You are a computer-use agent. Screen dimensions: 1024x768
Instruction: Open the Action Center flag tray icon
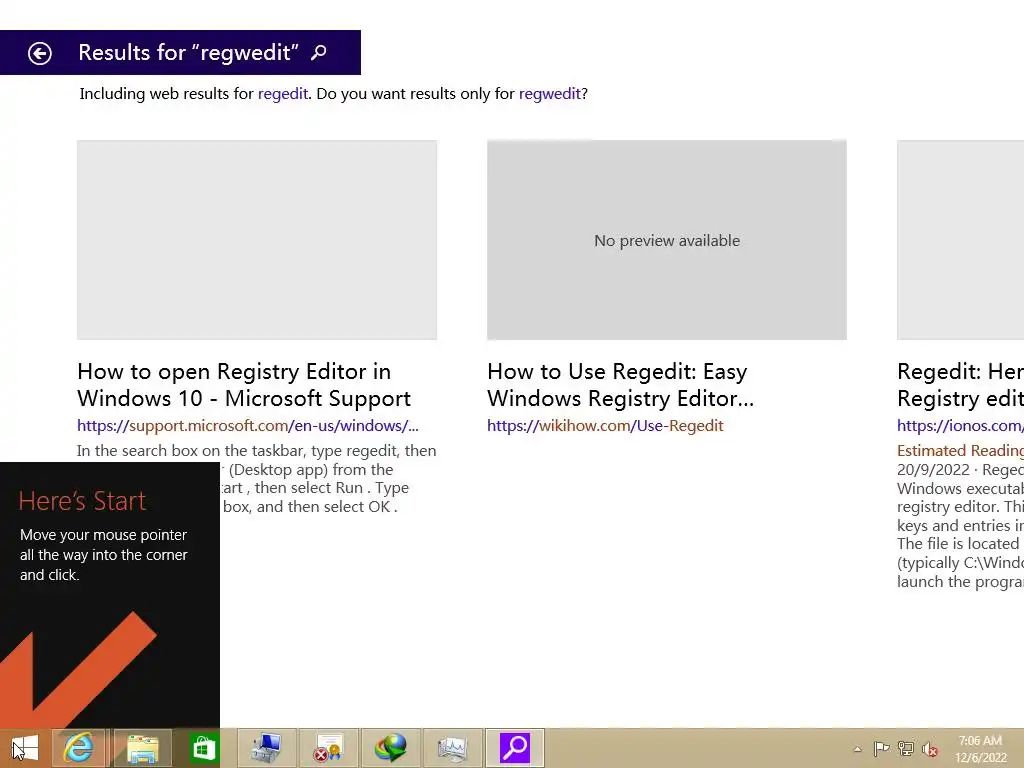[x=881, y=748]
